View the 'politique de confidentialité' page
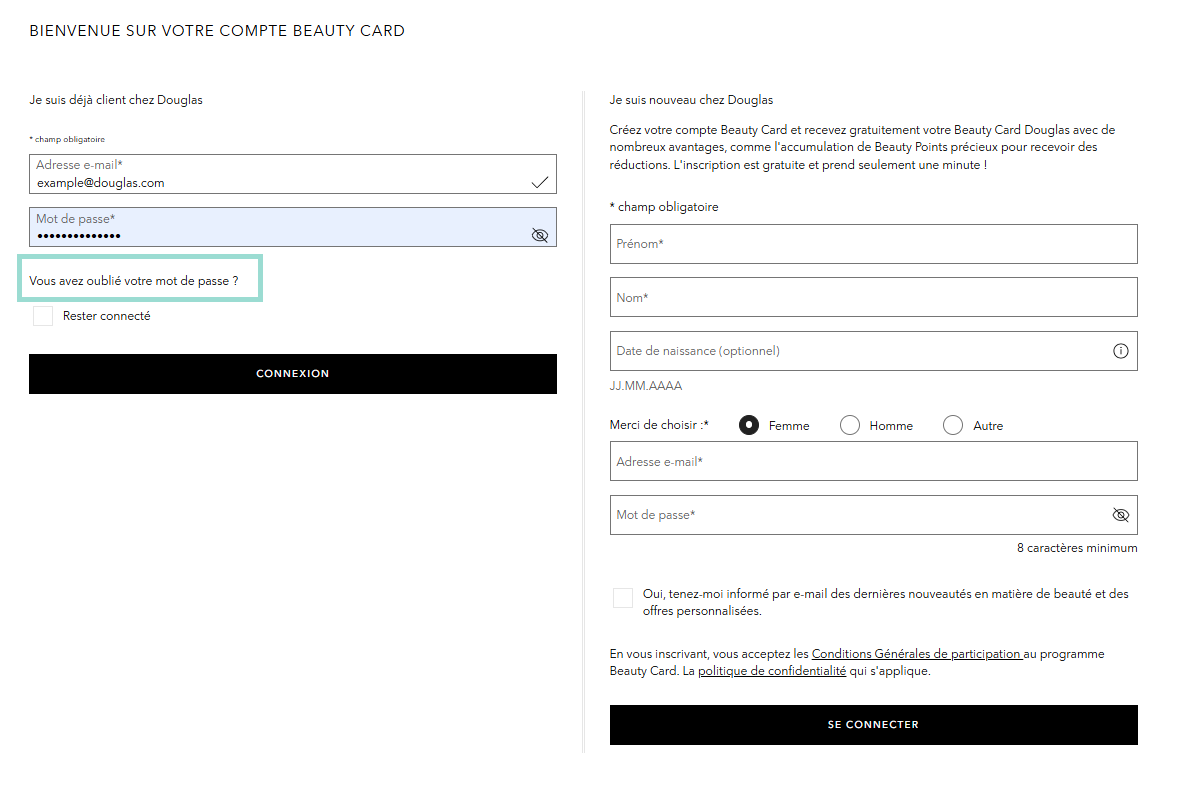The height and width of the screenshot is (790, 1183). point(771,670)
